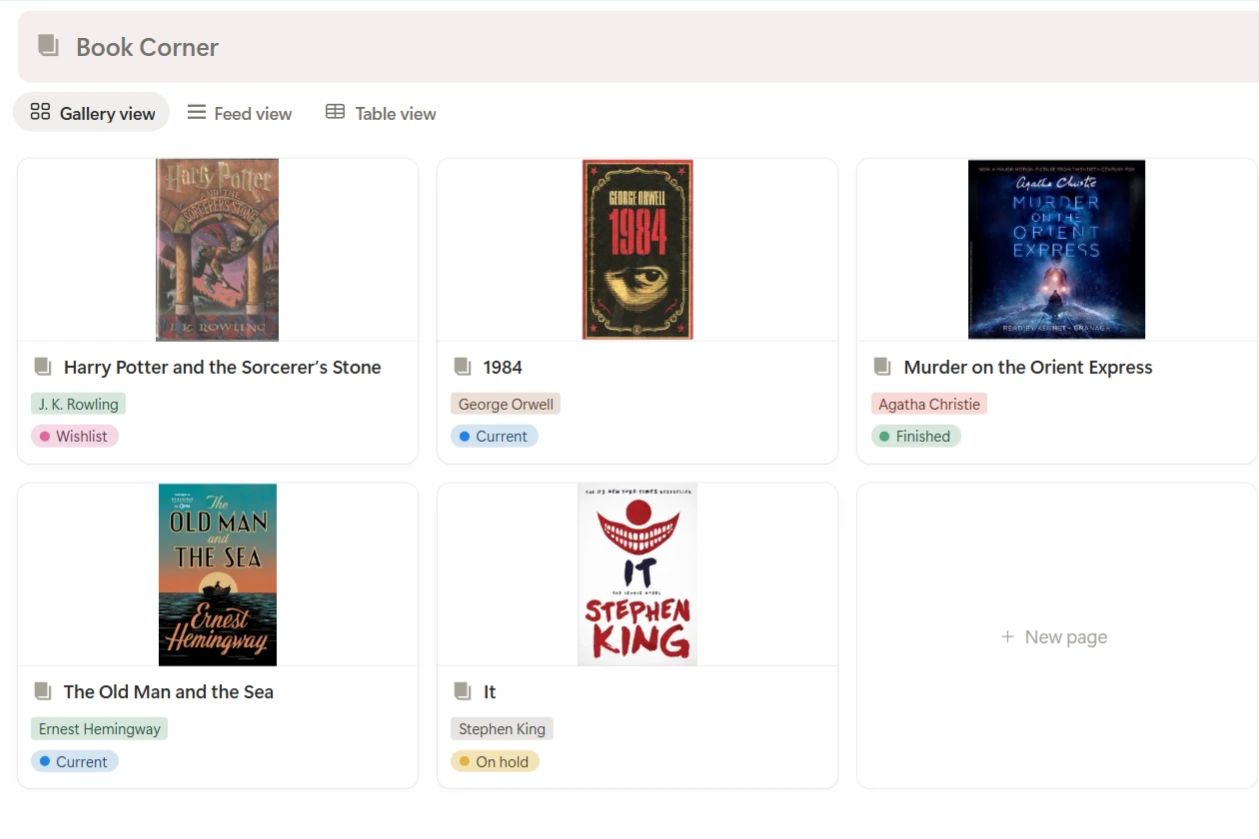Click the Gallery view grid icon
The height and width of the screenshot is (839, 1259).
[x=40, y=112]
